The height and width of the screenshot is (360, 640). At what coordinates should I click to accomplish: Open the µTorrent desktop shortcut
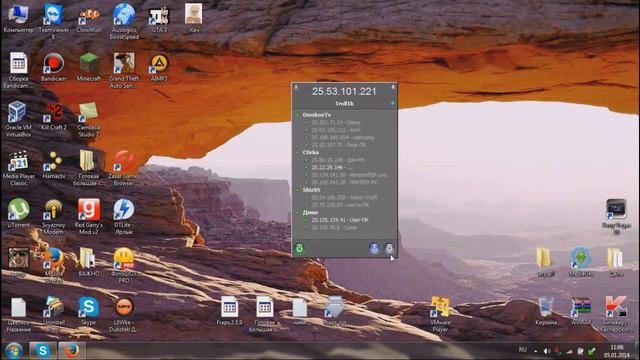tap(18, 213)
